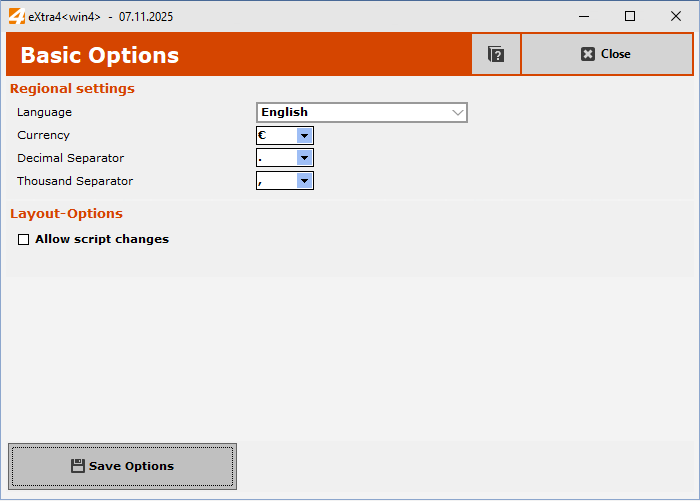Enable the Allow script changes checkbox
The image size is (700, 501).
click(x=24, y=240)
